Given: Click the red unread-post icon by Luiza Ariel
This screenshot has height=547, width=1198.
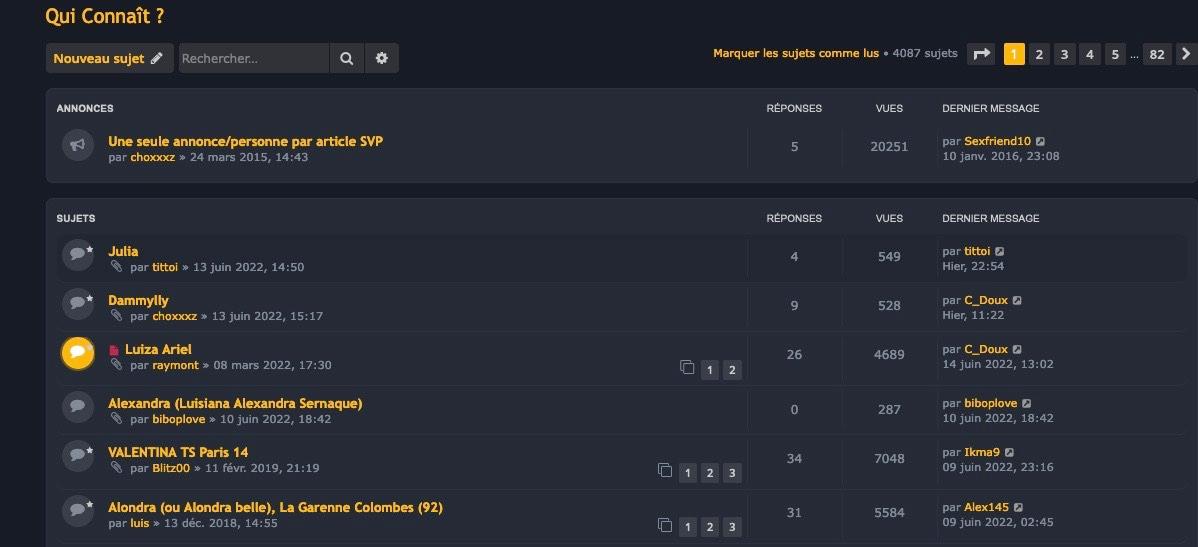Looking at the screenshot, I should [x=114, y=351].
